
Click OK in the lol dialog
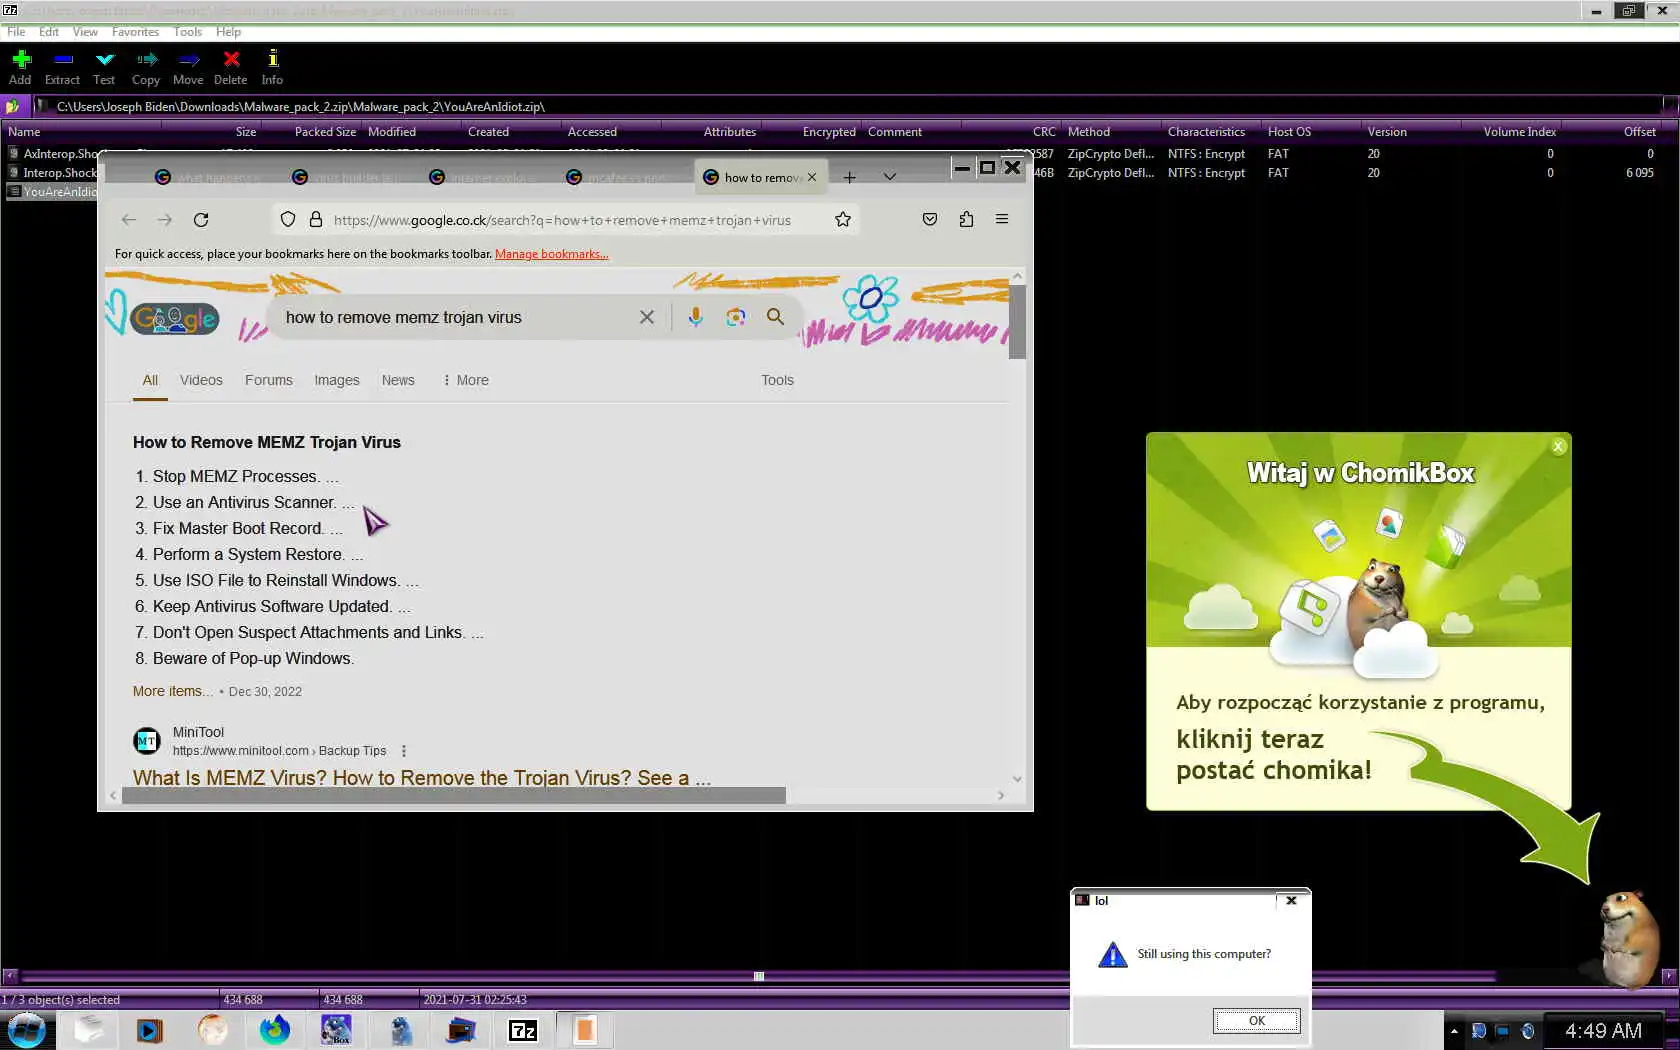pyautogui.click(x=1257, y=1021)
